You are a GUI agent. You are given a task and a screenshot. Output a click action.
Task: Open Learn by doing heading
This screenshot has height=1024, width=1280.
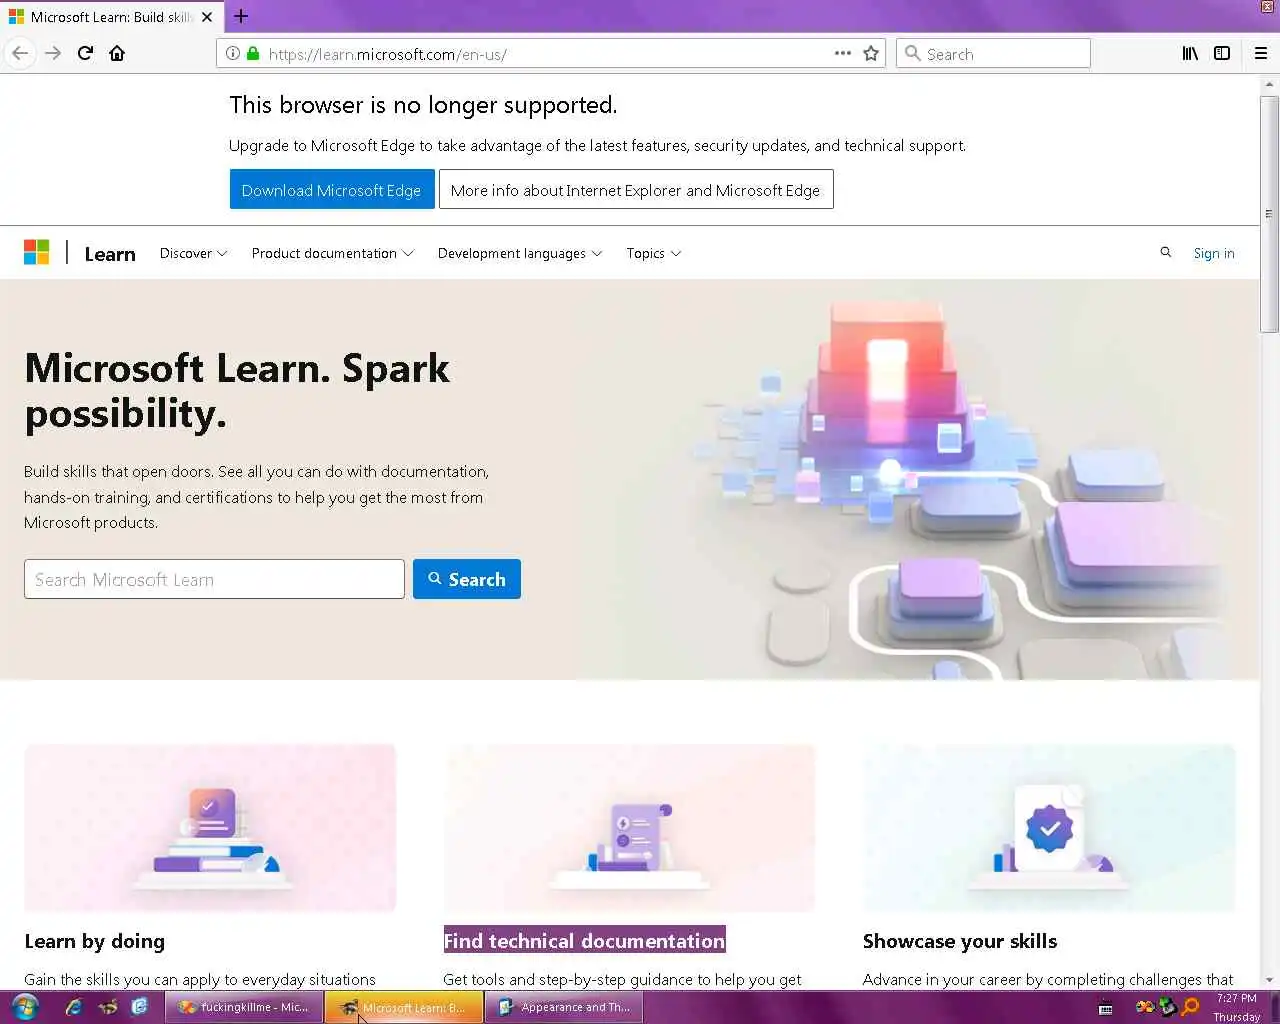click(x=95, y=941)
